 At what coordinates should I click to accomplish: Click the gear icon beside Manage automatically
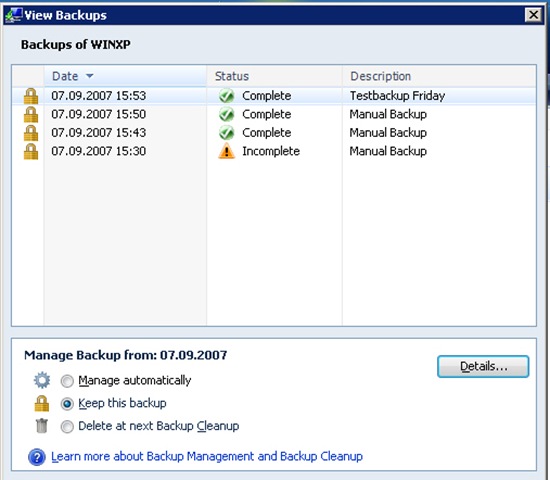pyautogui.click(x=42, y=380)
